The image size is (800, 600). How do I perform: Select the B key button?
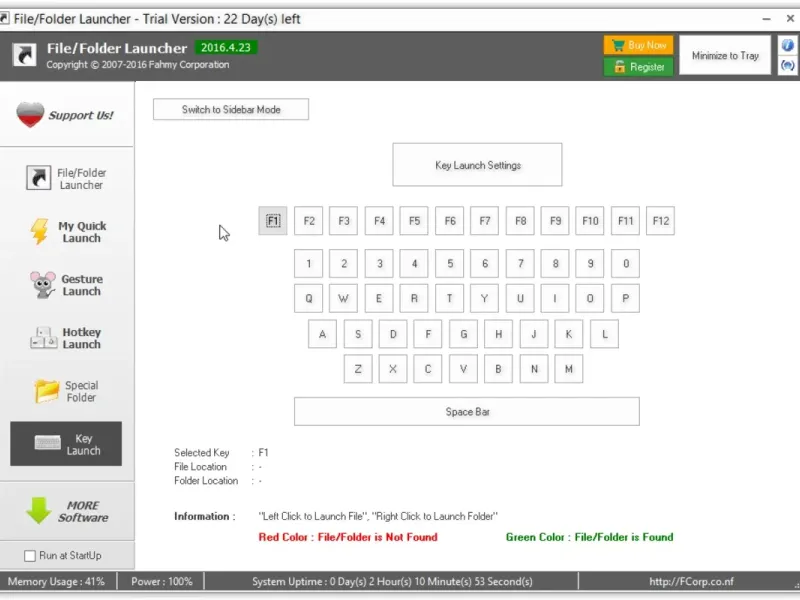click(498, 369)
